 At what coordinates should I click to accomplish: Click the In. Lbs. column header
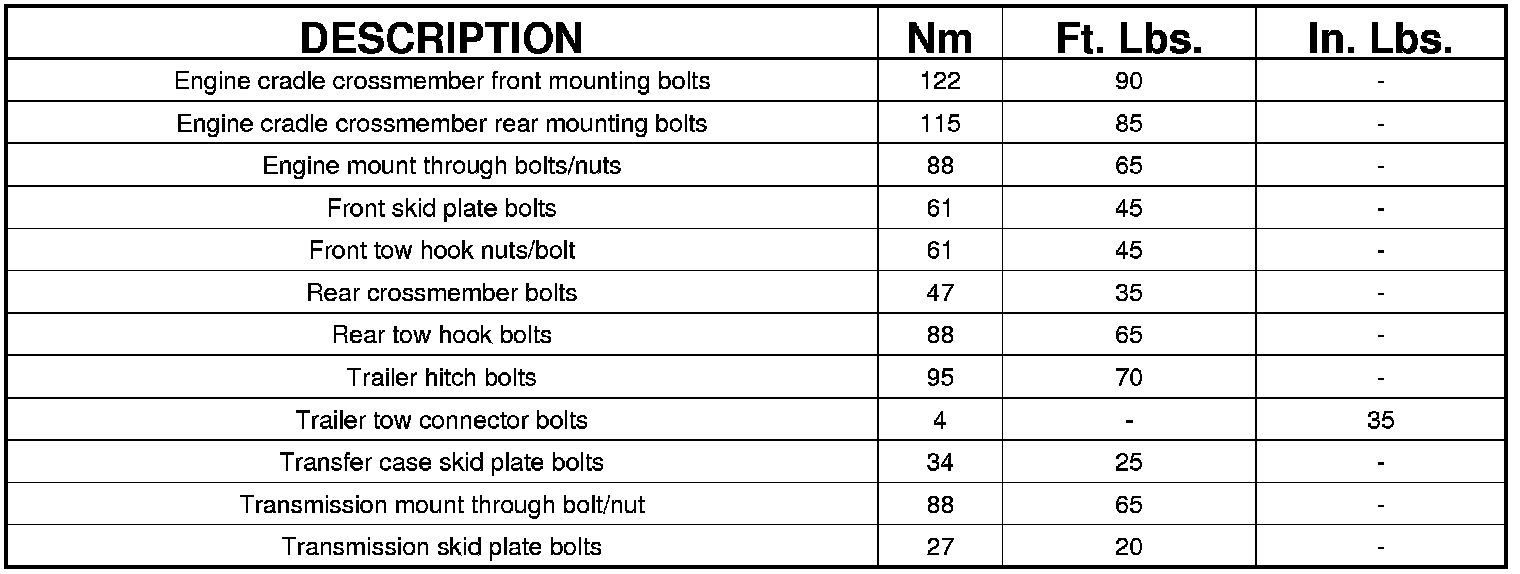(x=1379, y=38)
